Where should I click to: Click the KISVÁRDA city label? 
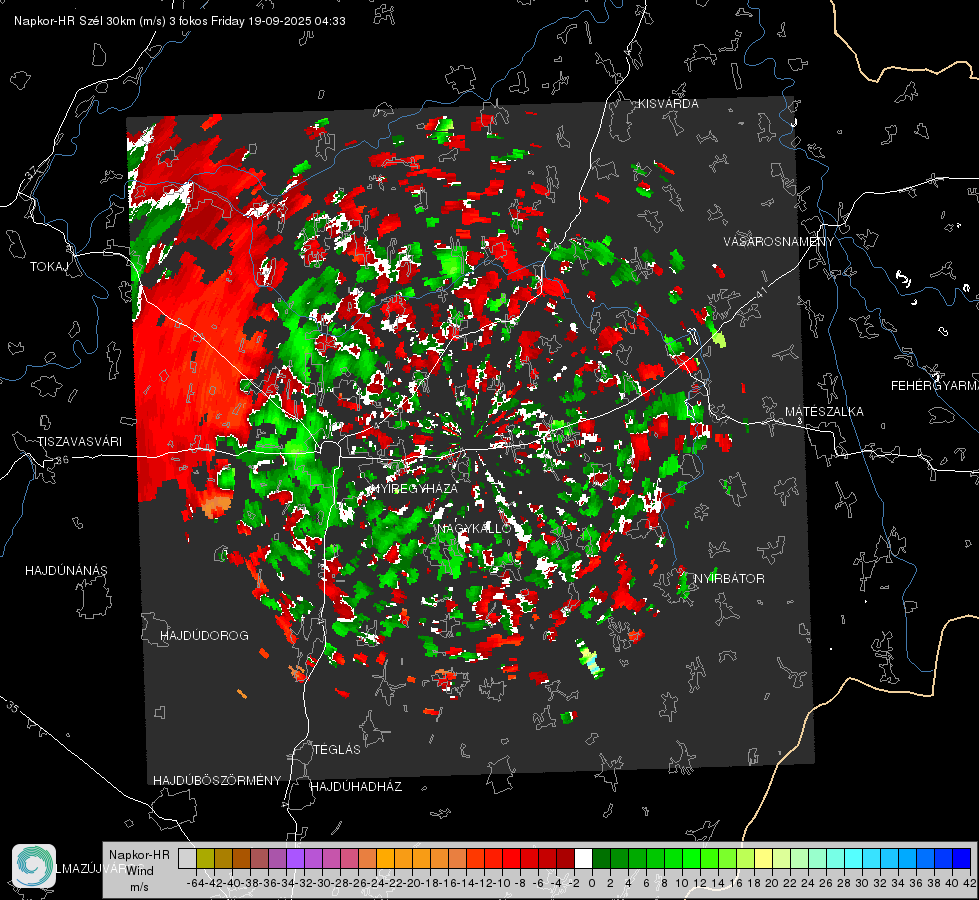668,104
